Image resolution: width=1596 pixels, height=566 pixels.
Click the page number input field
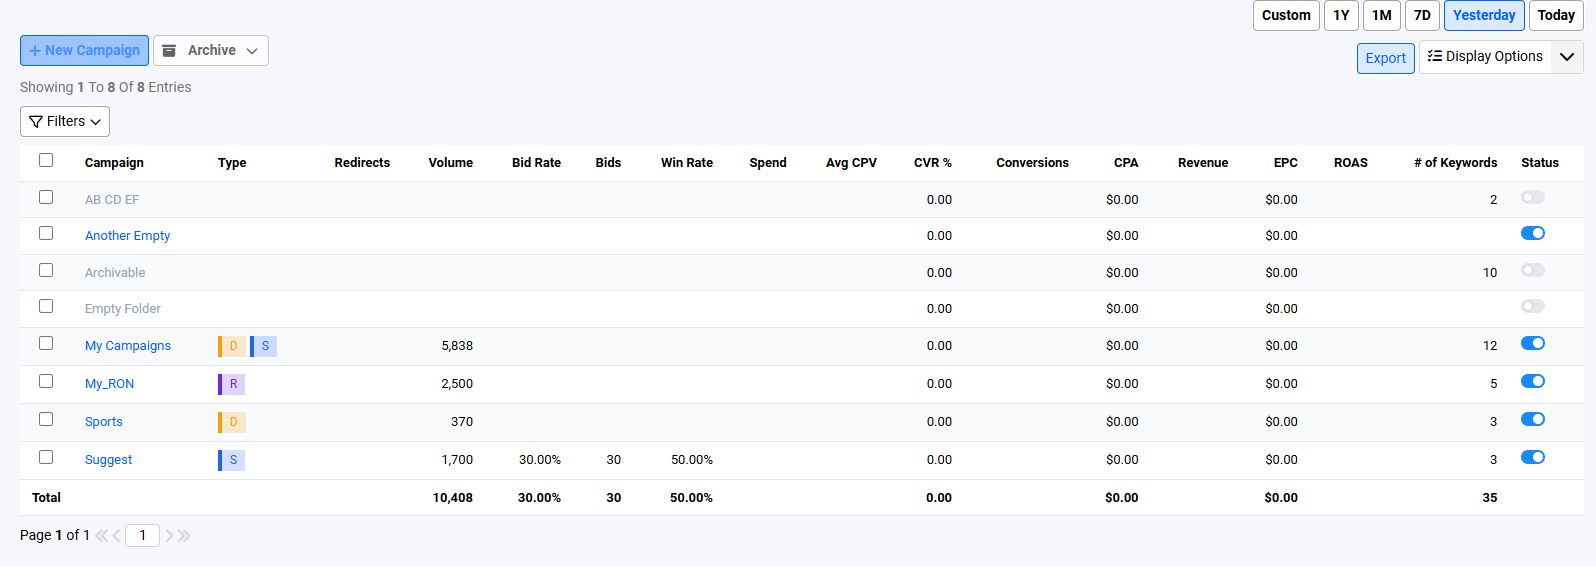point(142,536)
